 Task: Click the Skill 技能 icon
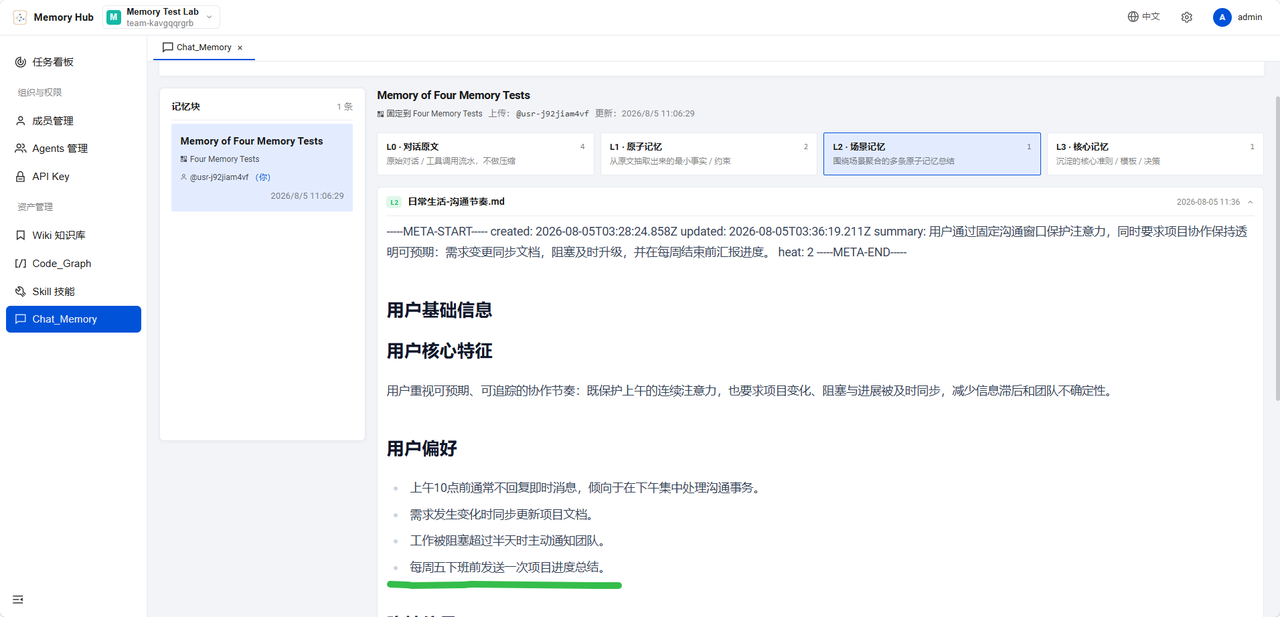[21, 291]
